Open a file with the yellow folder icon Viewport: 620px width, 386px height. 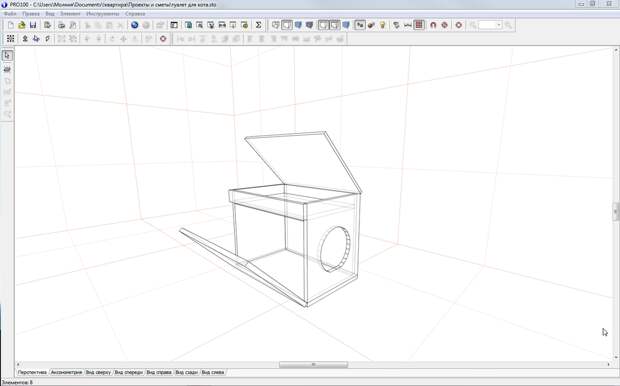click(22, 25)
